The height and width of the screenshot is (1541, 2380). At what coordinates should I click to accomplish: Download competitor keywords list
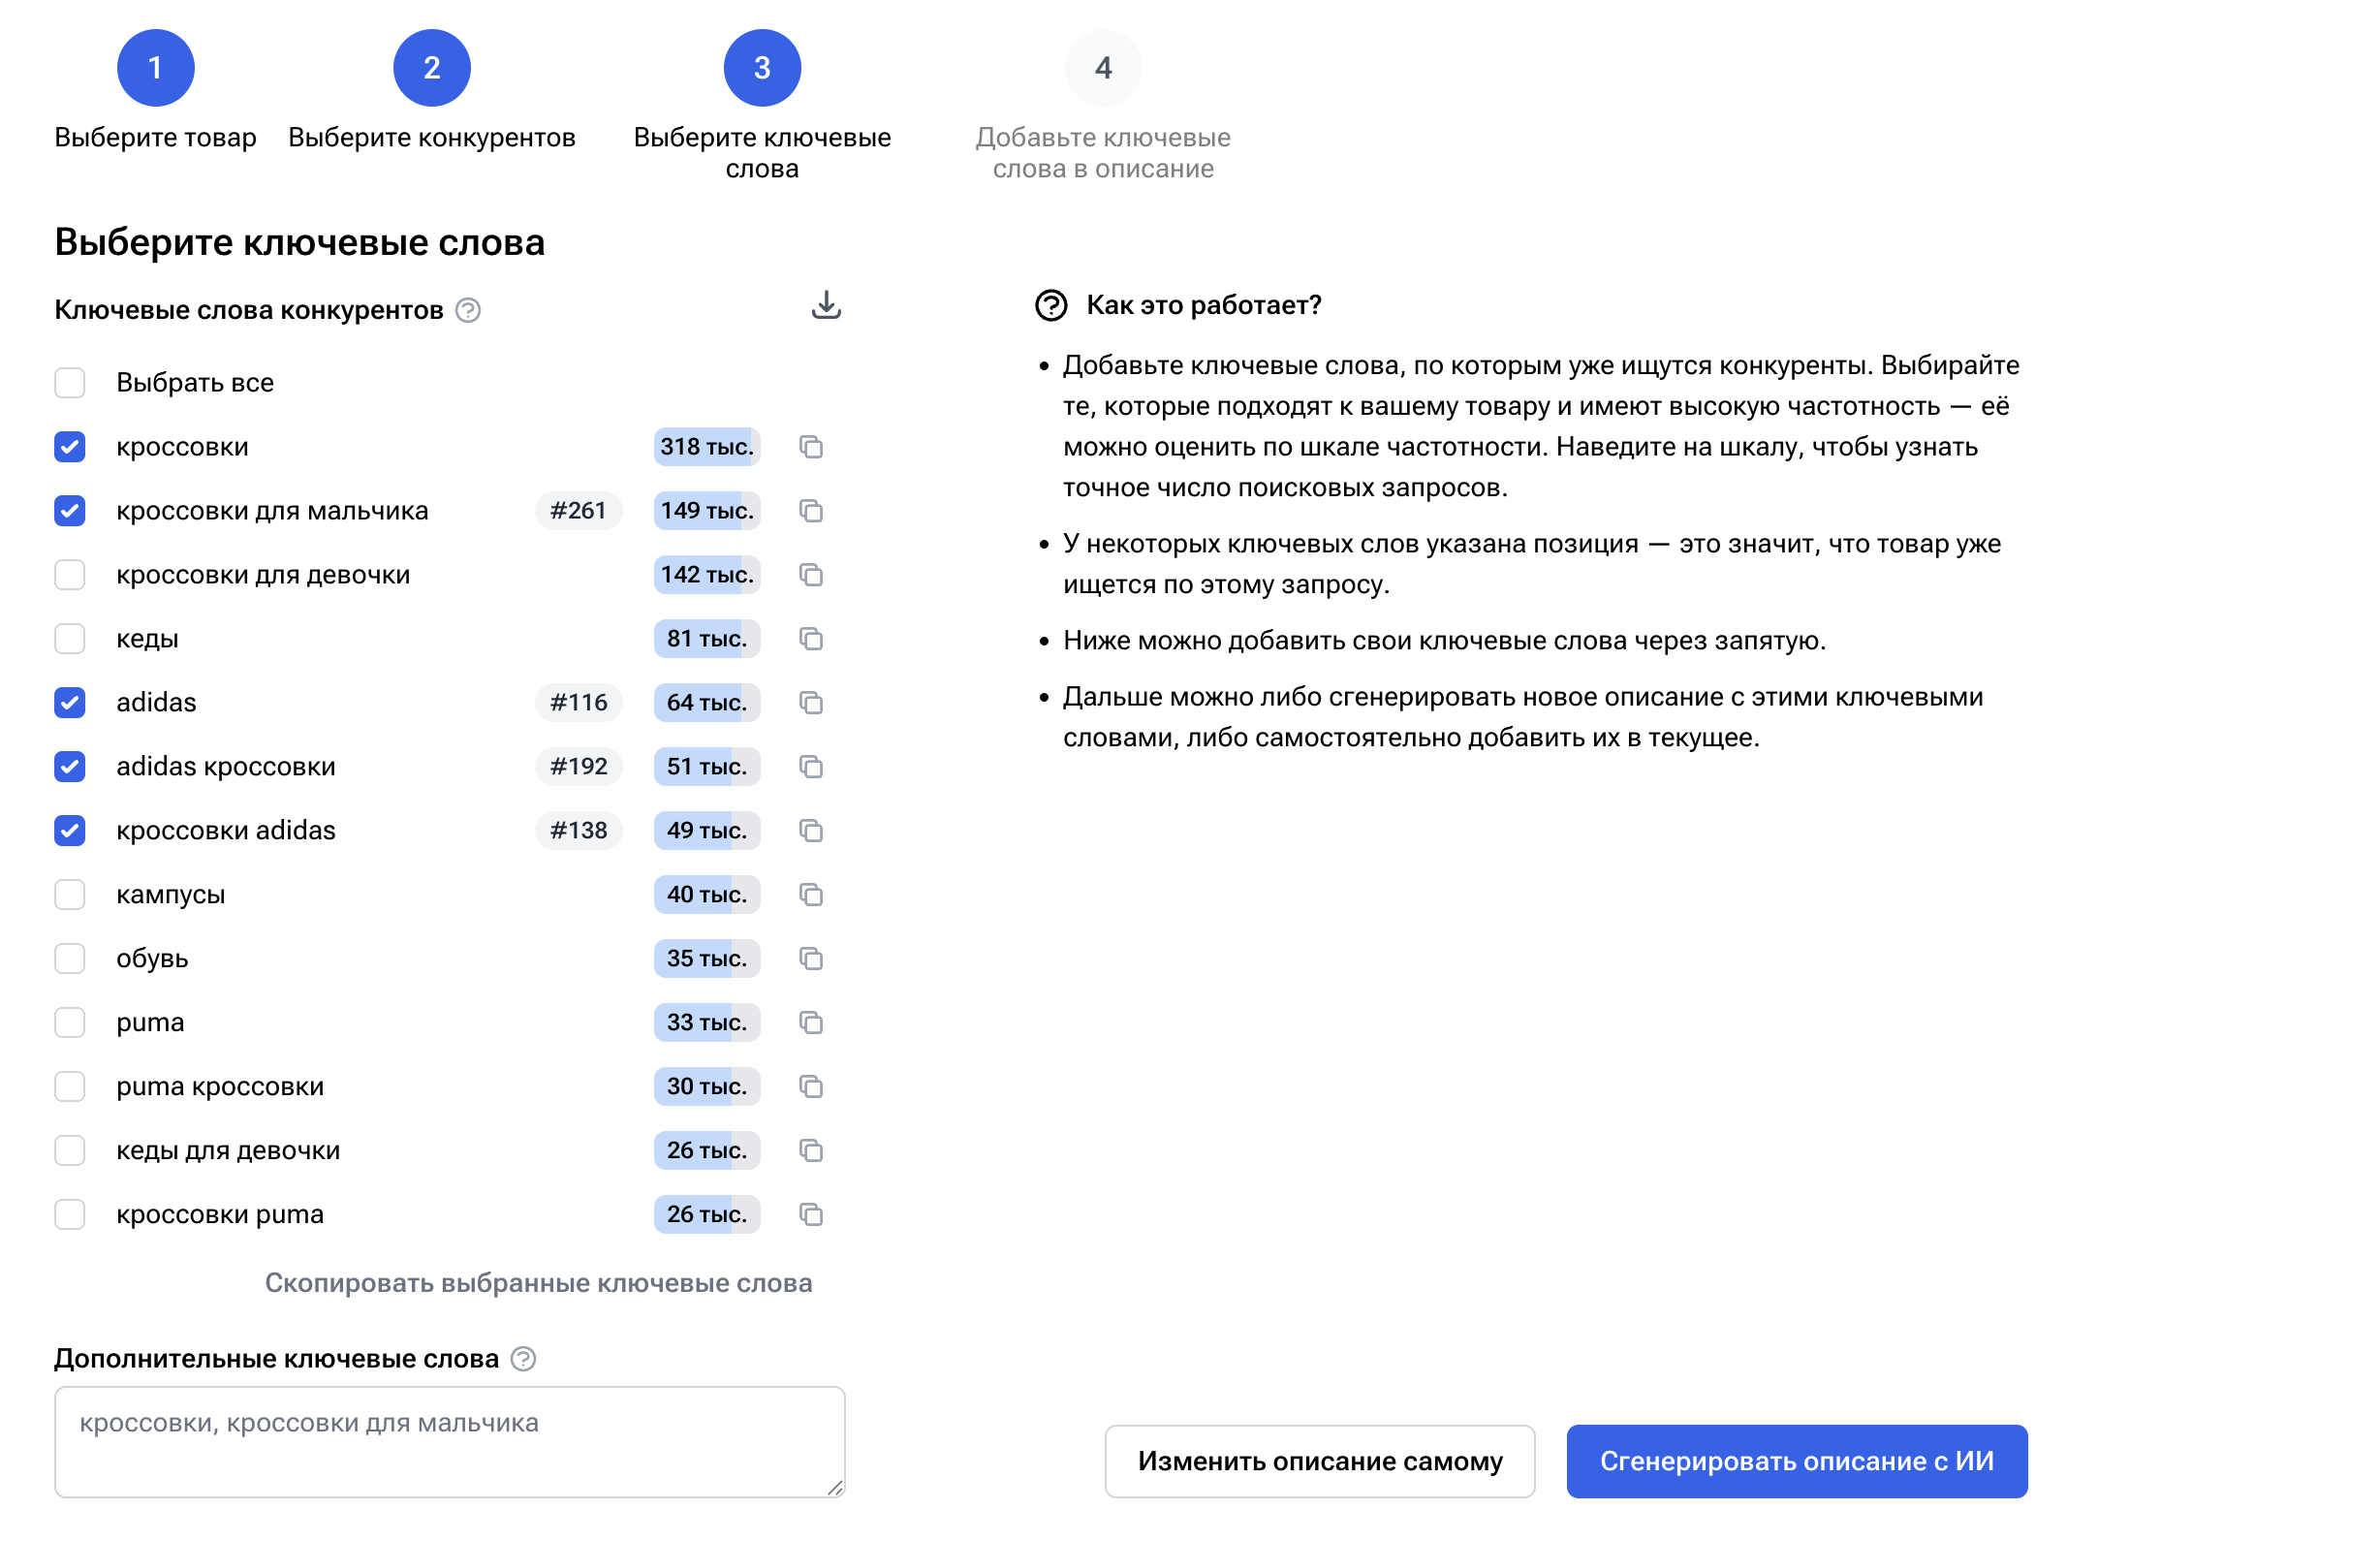point(826,305)
